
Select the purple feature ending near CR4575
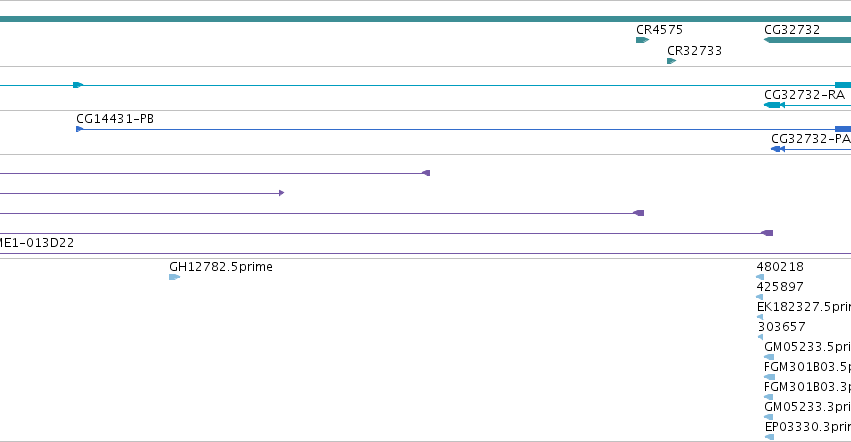coord(639,213)
